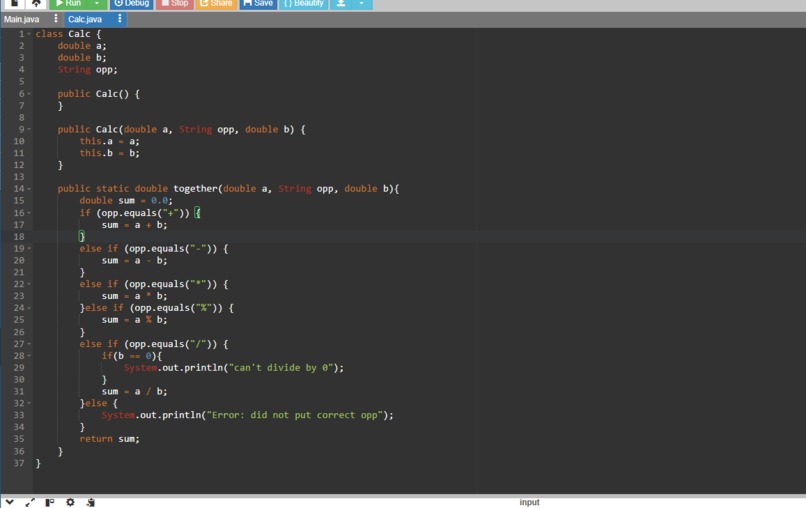The width and height of the screenshot is (806, 508).
Task: Click the 'String opp;' field declaration
Action: click(87, 70)
